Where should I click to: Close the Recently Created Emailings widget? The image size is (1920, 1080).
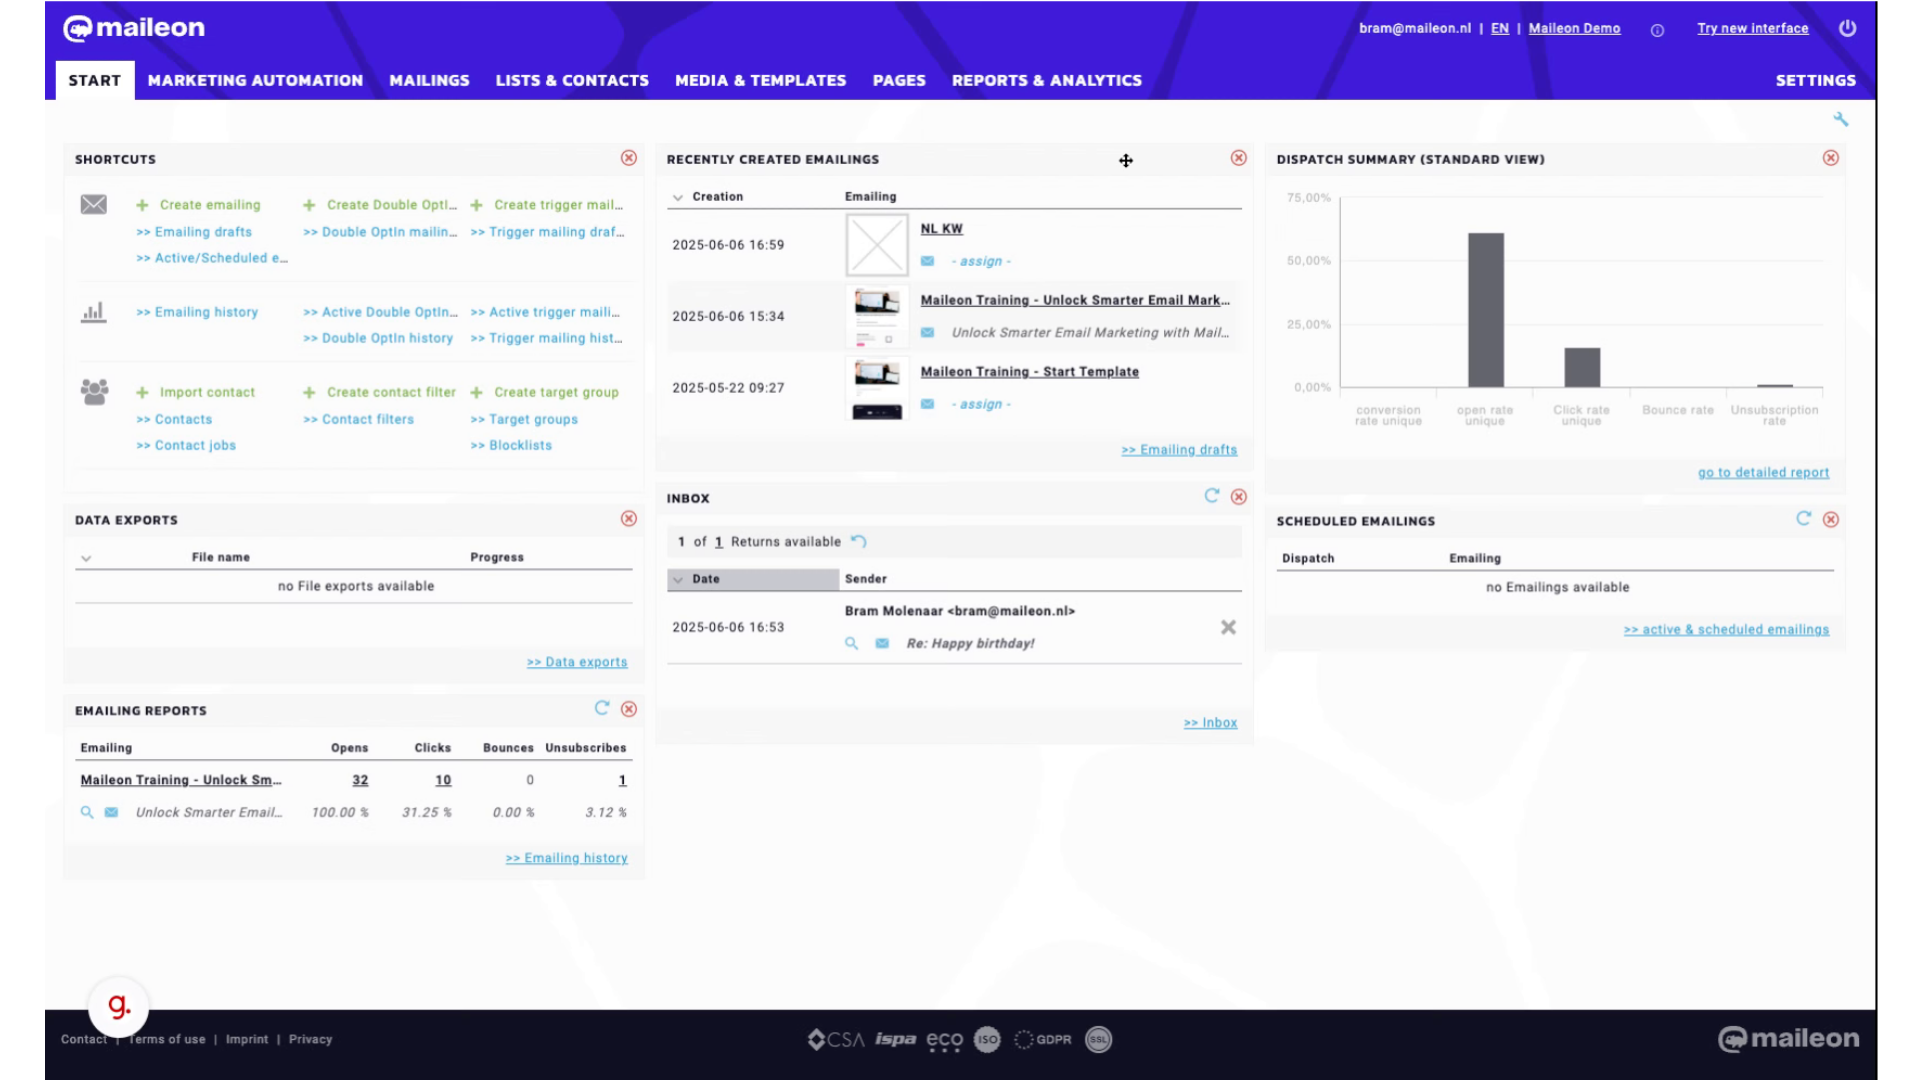tap(1239, 158)
